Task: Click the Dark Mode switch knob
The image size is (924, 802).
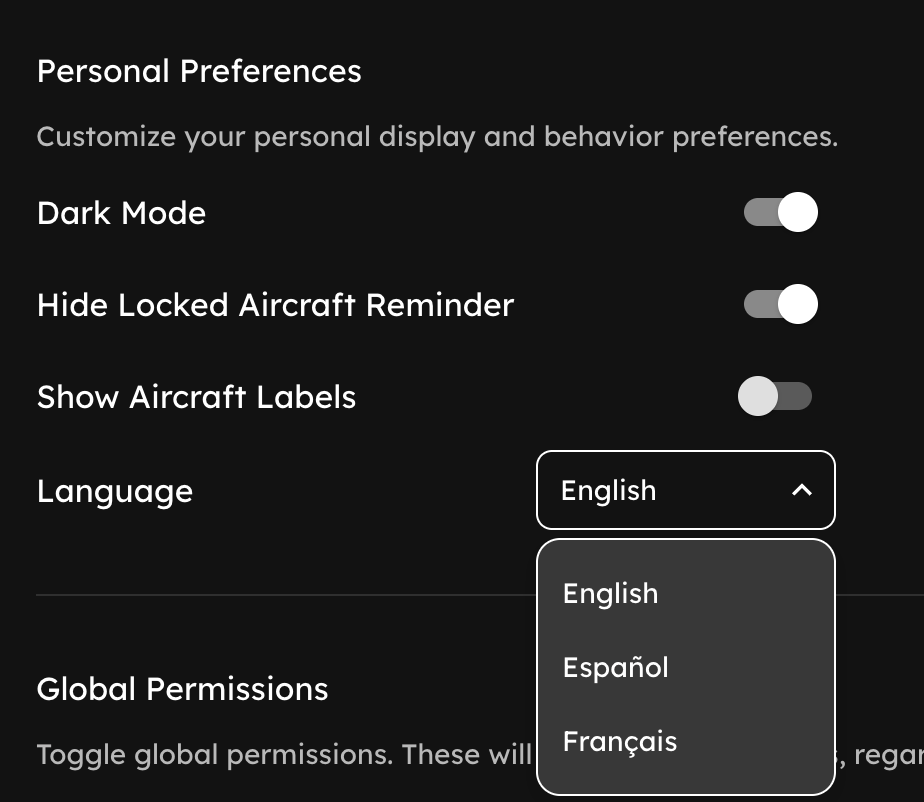Action: click(796, 212)
